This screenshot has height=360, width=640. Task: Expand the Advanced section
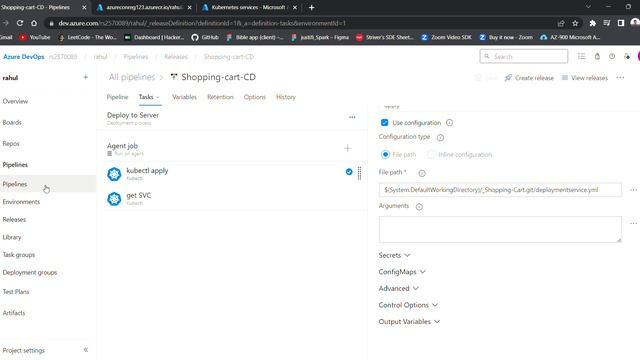click(x=399, y=289)
